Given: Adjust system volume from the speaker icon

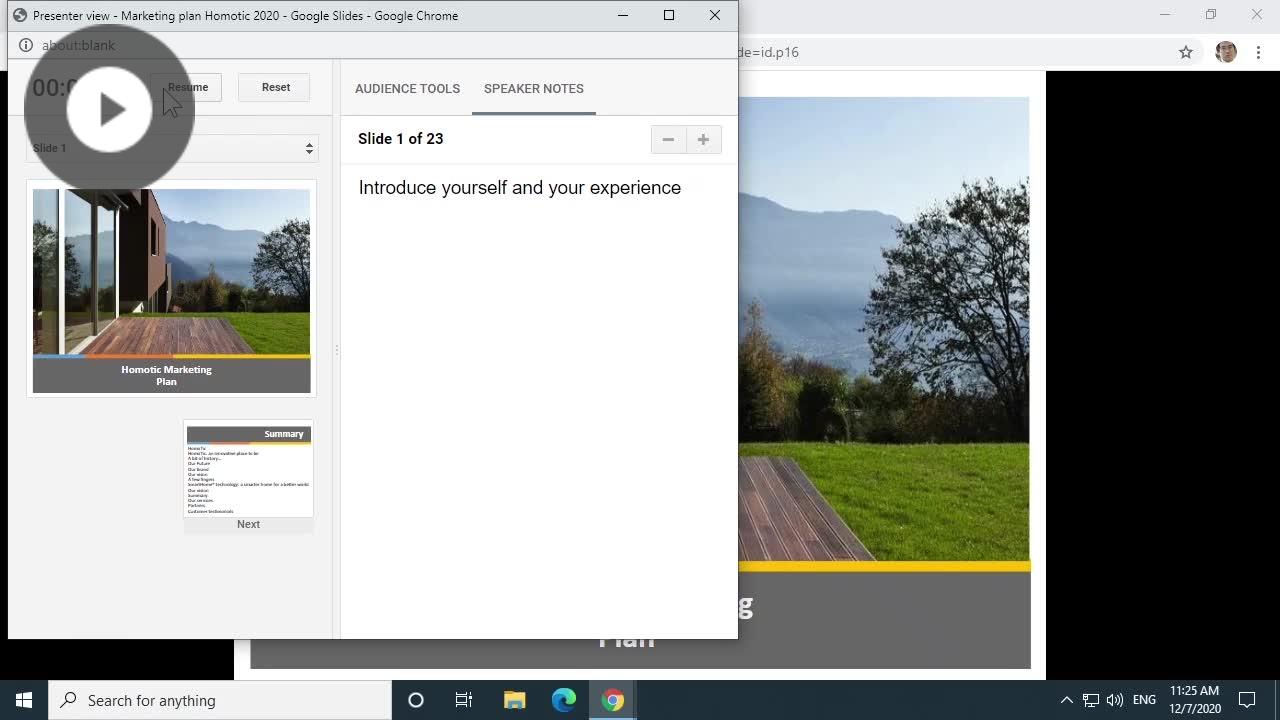Looking at the screenshot, I should click(1114, 700).
